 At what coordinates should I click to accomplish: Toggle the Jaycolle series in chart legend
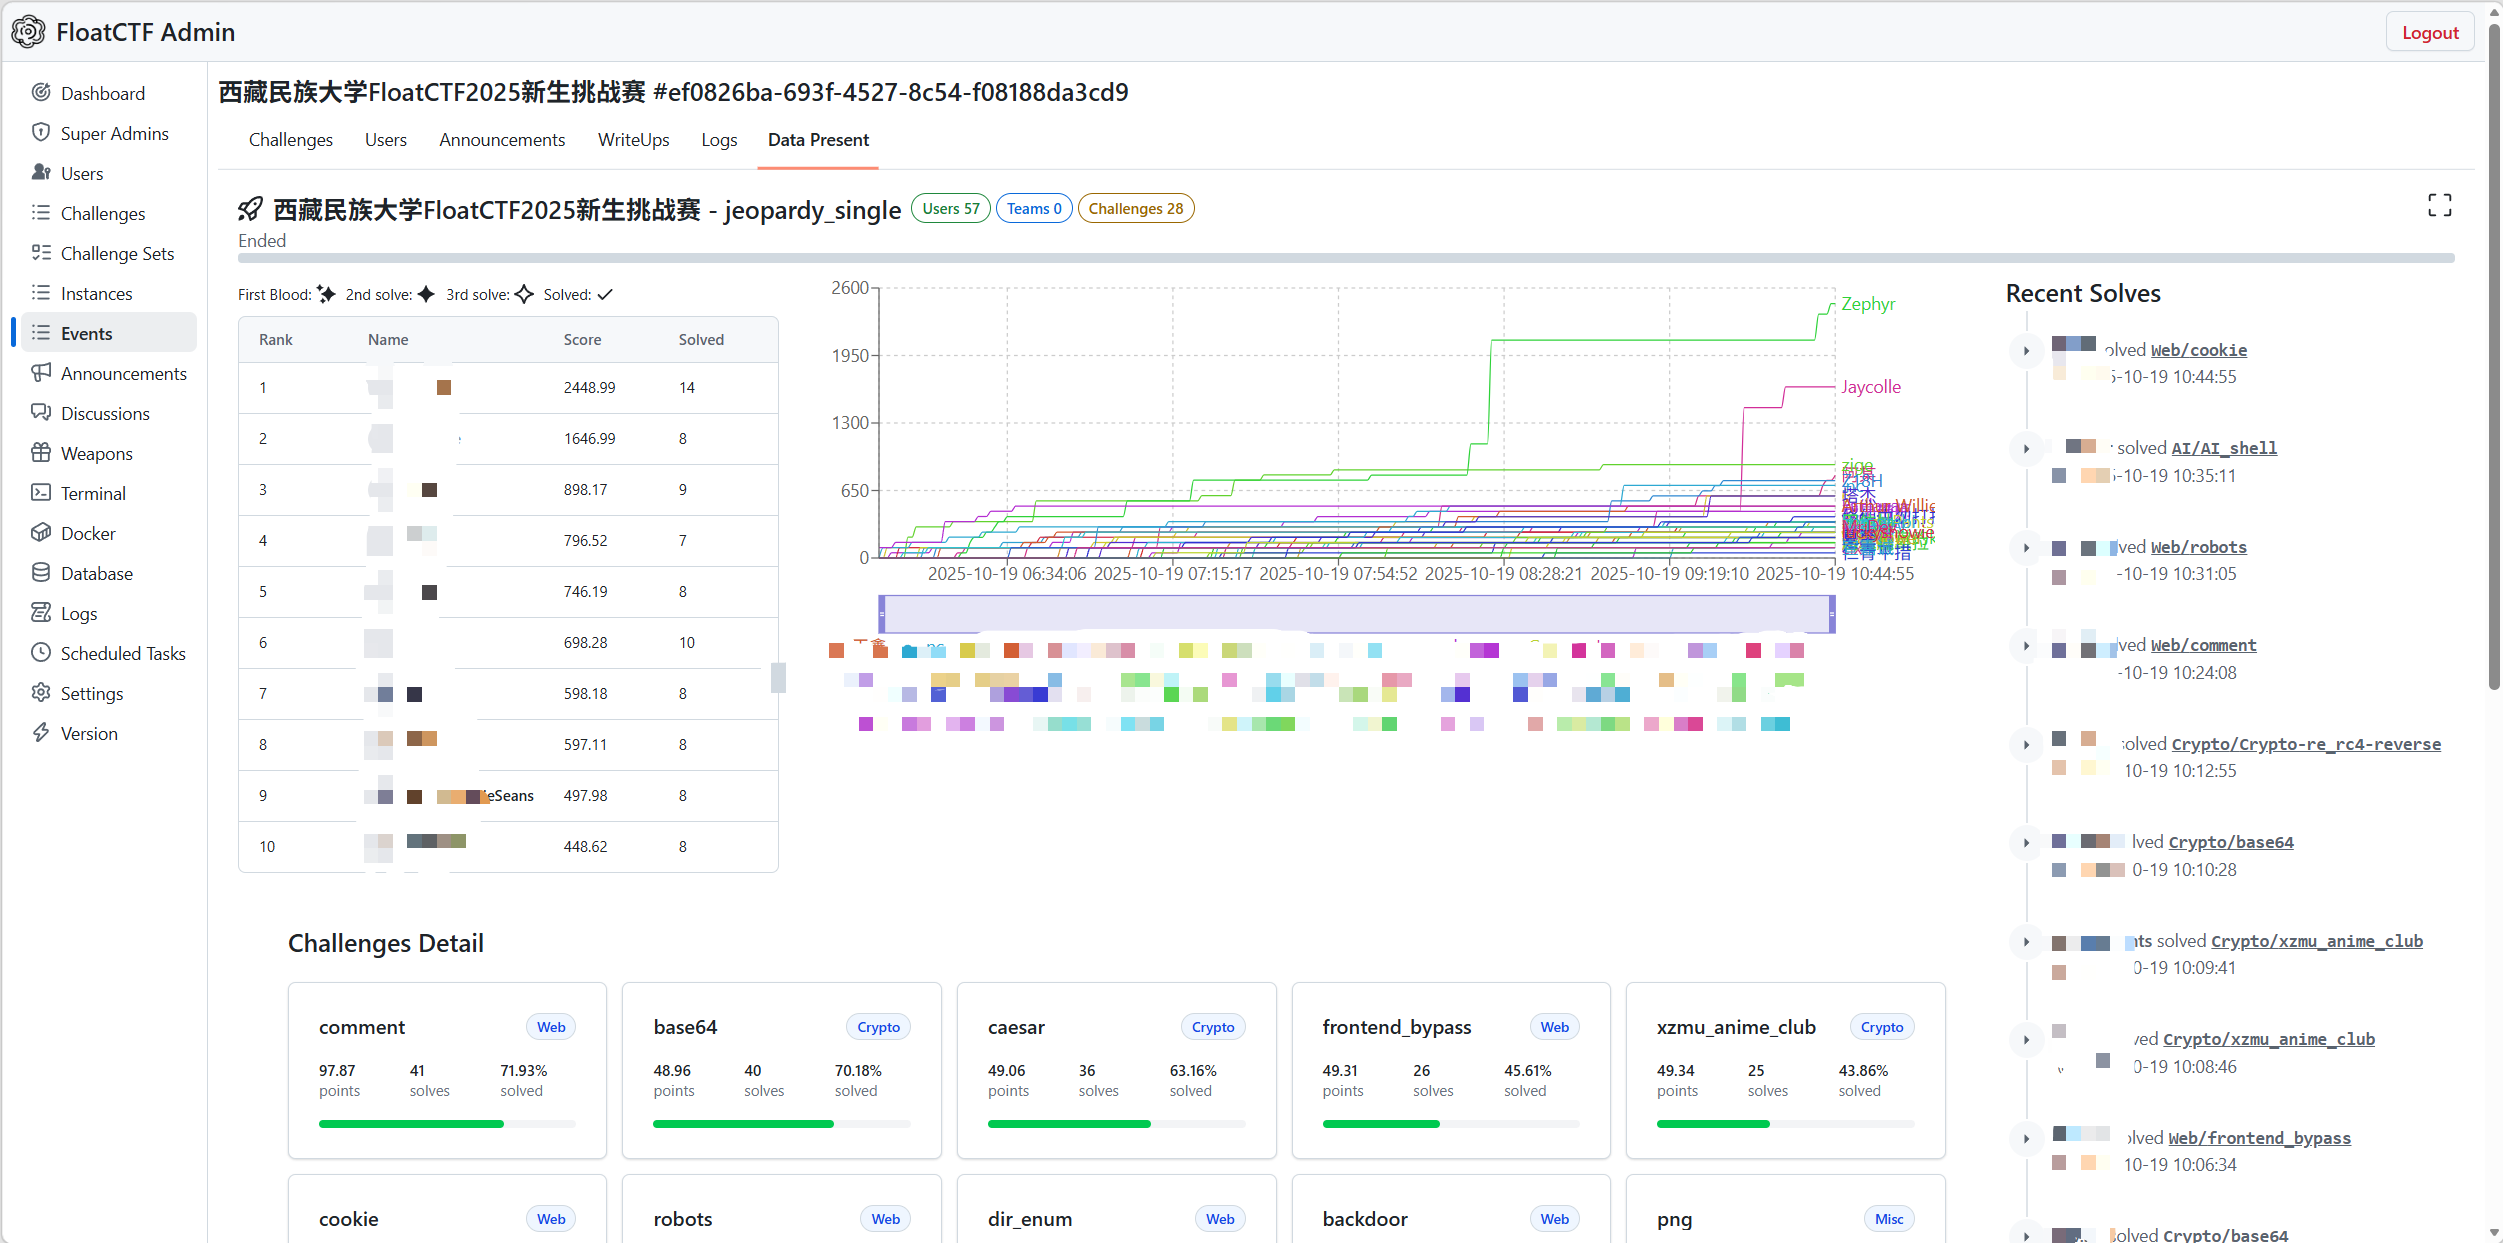click(x=1871, y=387)
